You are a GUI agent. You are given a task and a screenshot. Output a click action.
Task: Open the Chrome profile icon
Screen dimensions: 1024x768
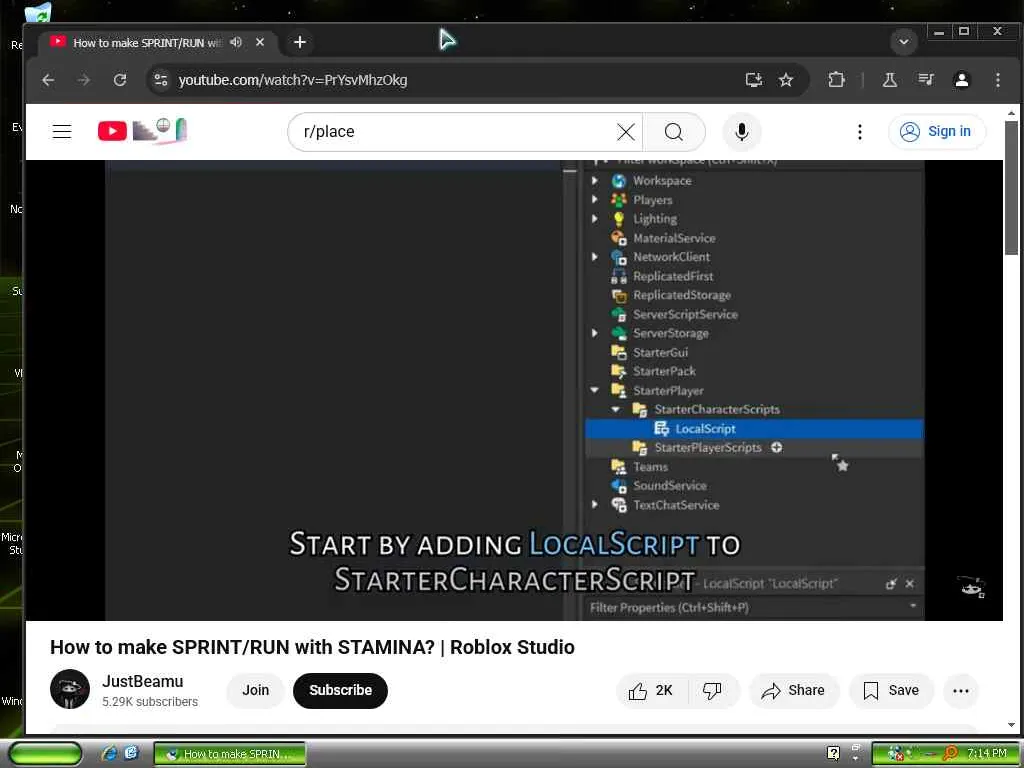(961, 80)
